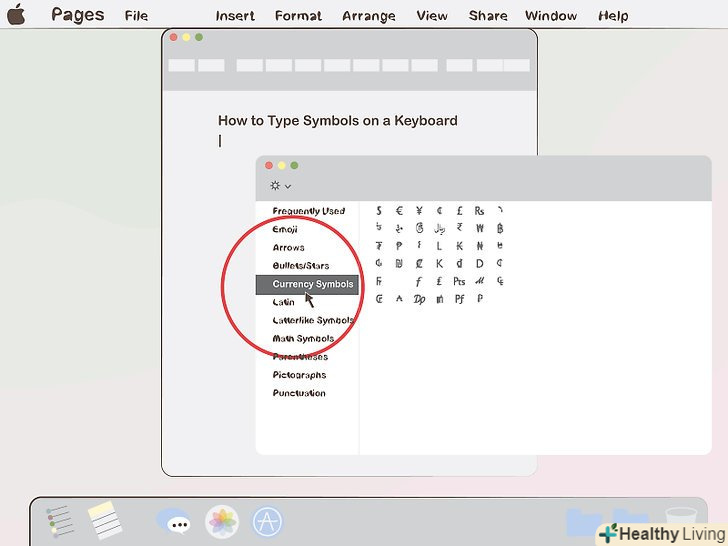This screenshot has height=546, width=728.
Task: Select the Arrows category
Action: coord(288,247)
